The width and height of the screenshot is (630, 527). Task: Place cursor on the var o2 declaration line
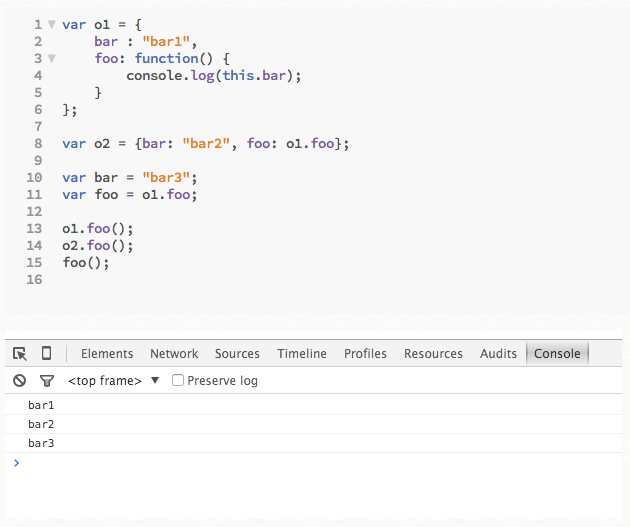(206, 143)
